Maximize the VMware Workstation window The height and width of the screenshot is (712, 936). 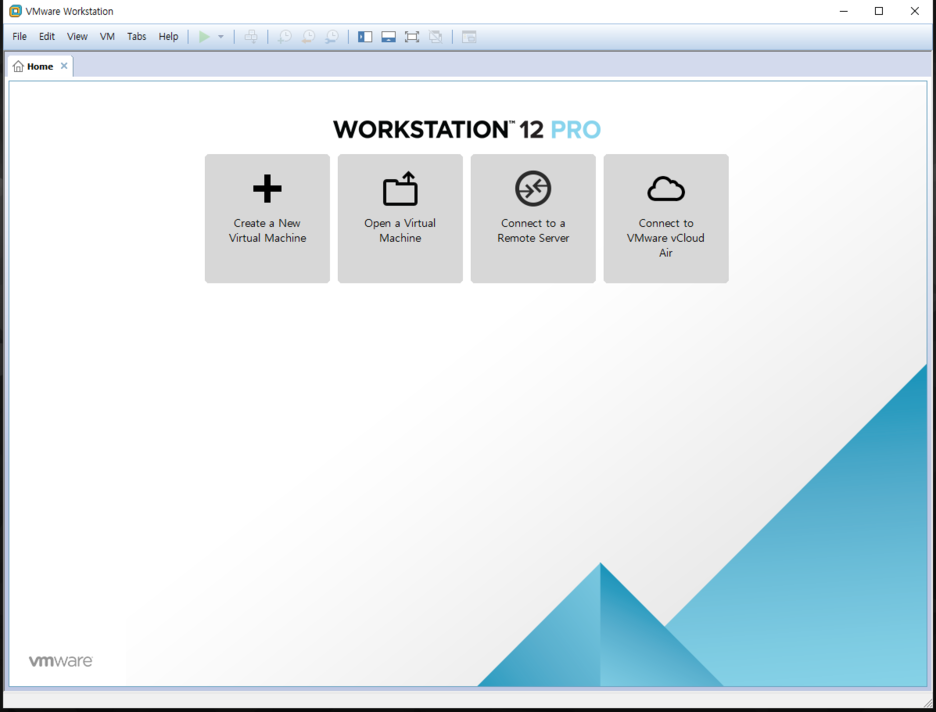point(879,11)
